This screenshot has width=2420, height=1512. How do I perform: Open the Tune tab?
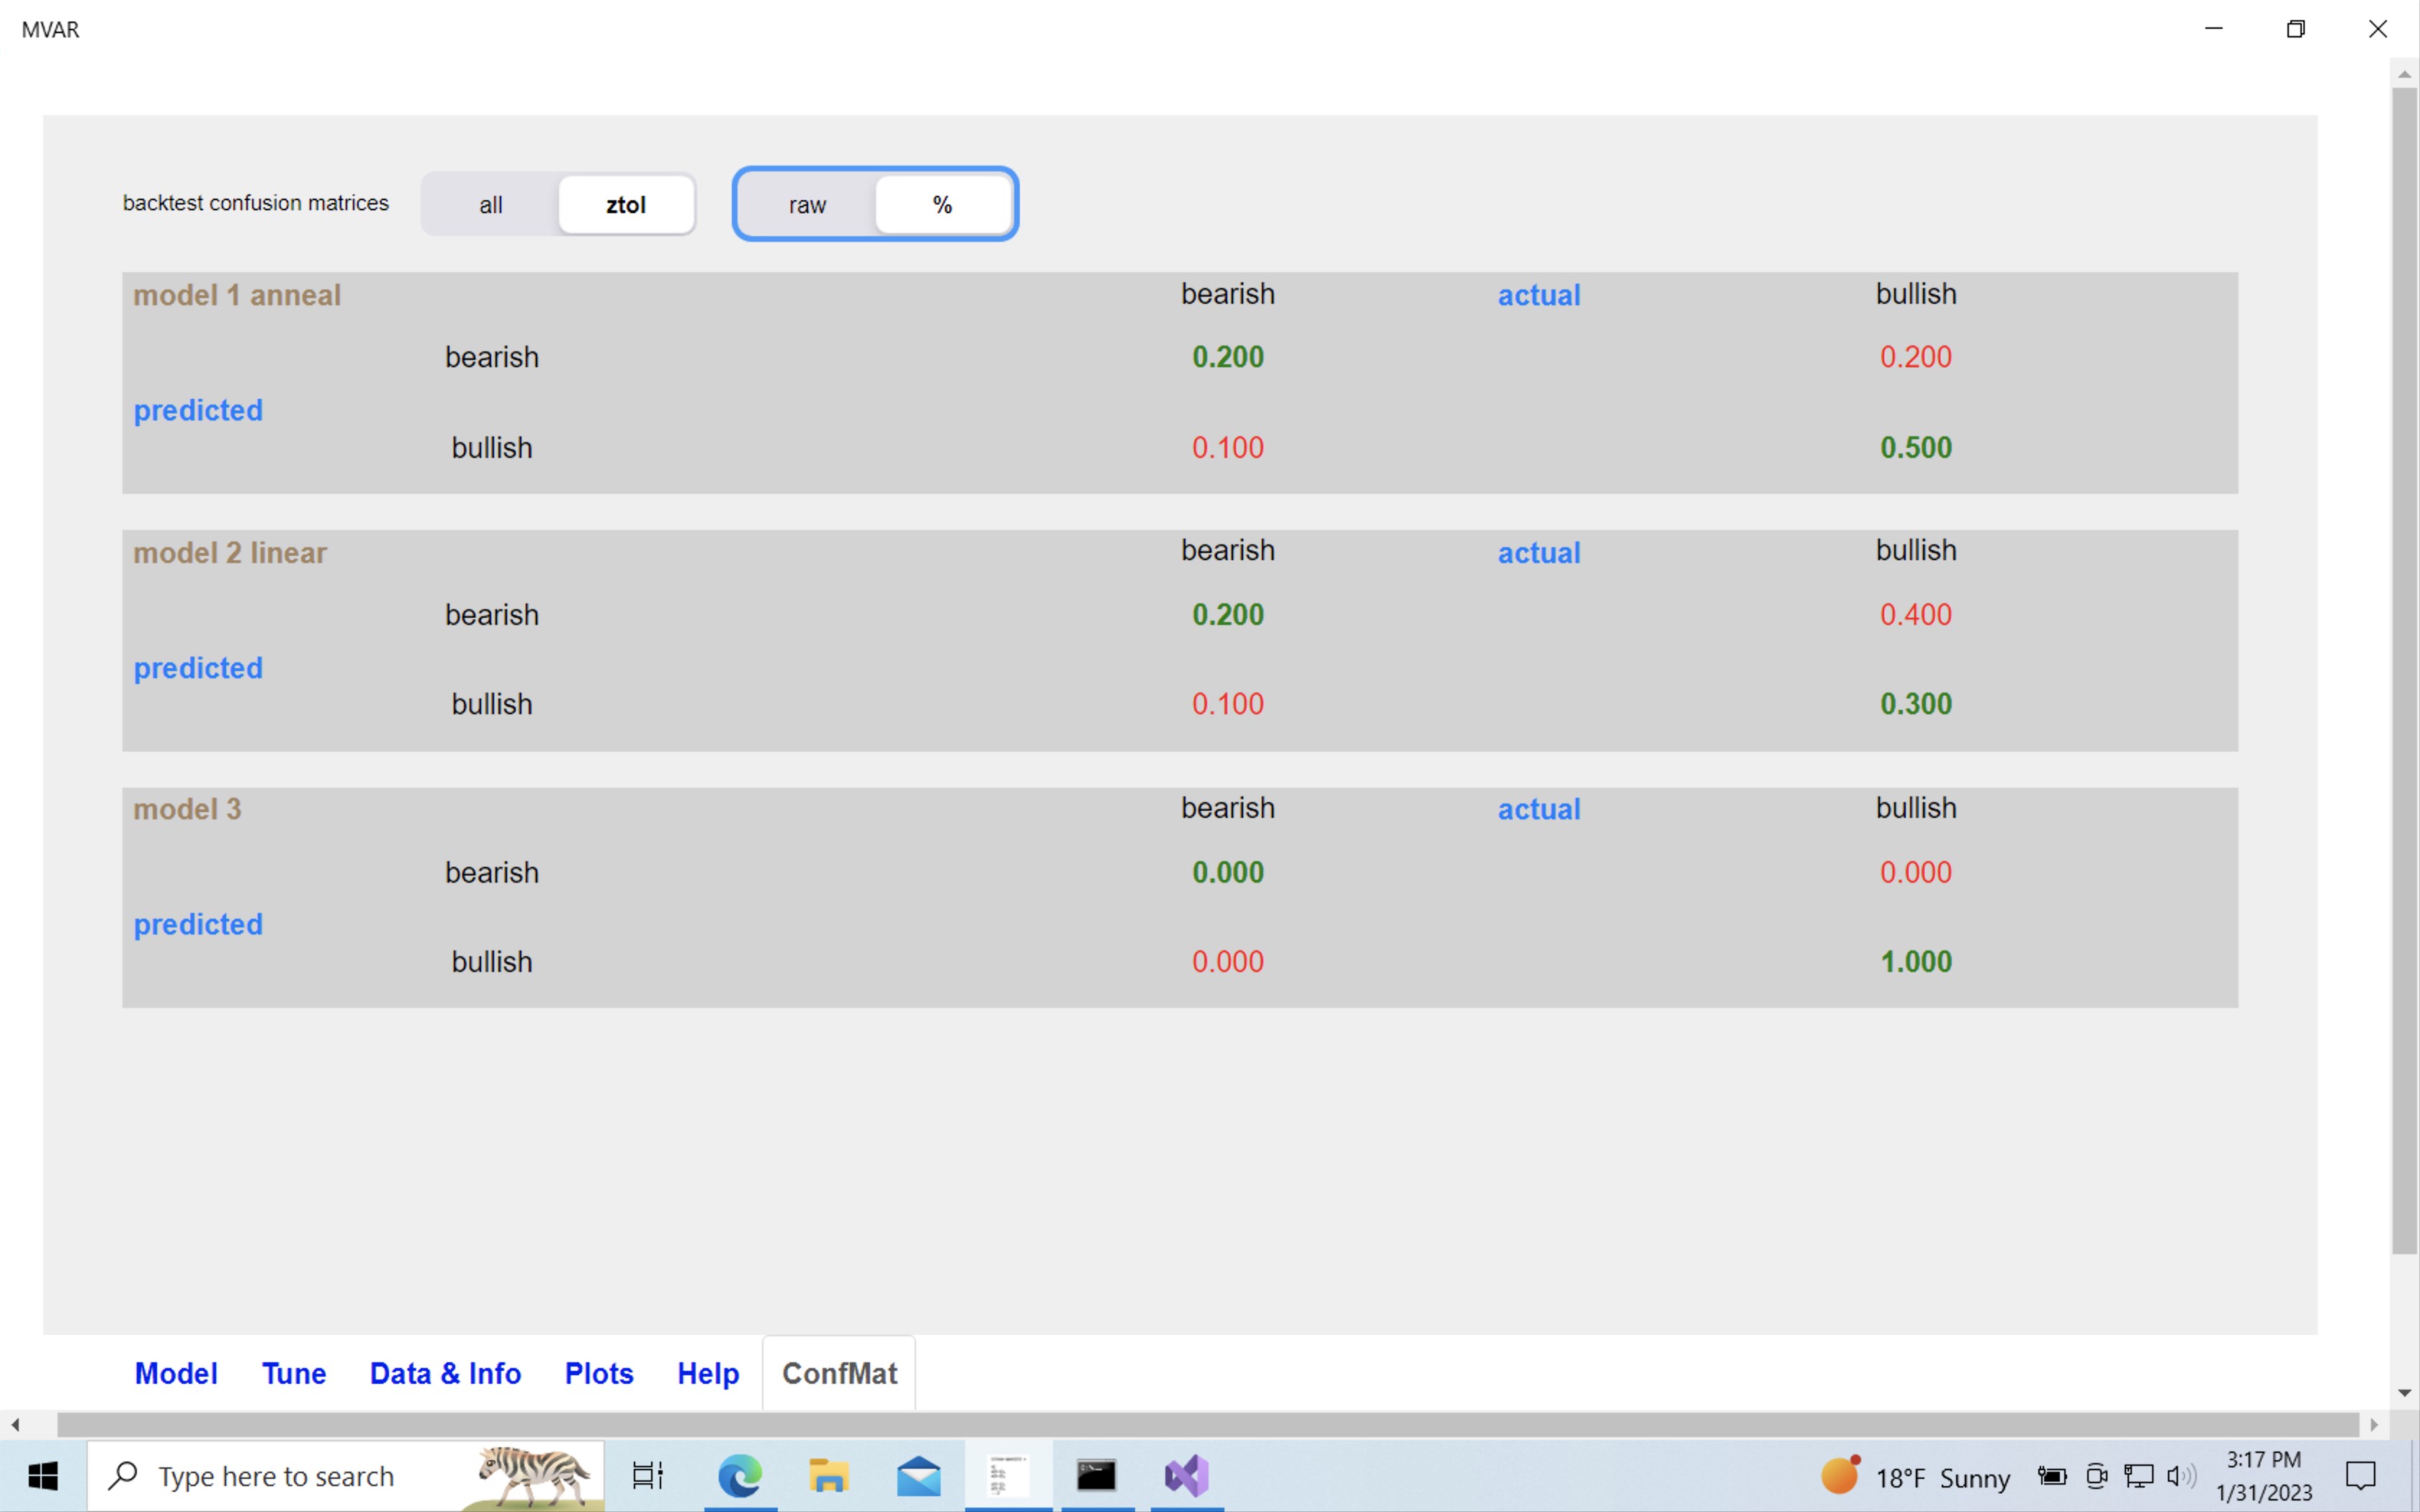coord(294,1373)
